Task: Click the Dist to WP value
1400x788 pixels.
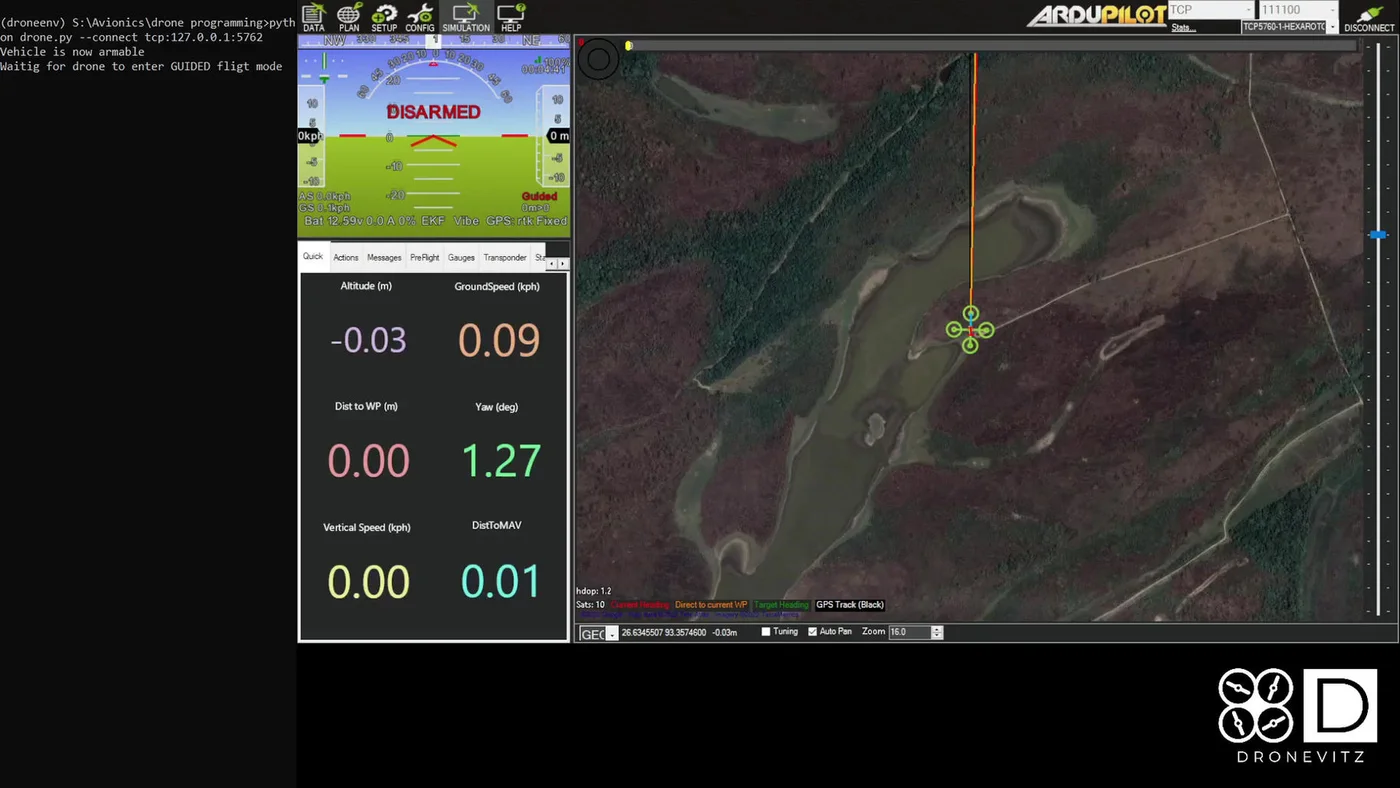Action: [368, 461]
